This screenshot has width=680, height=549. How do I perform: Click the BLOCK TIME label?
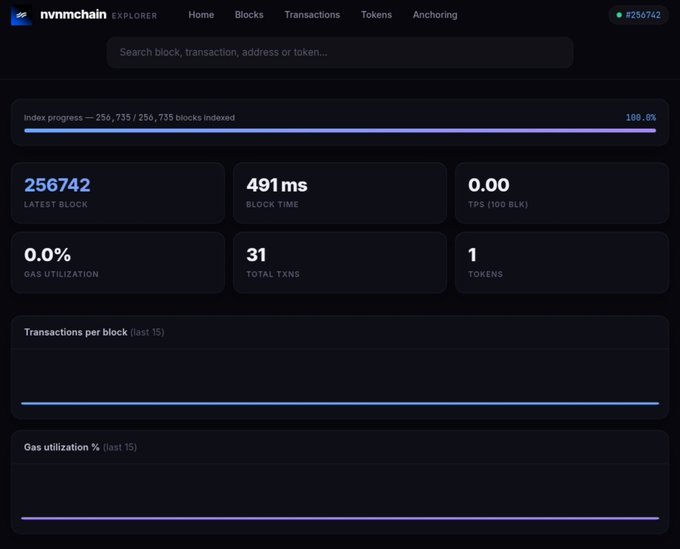point(272,204)
